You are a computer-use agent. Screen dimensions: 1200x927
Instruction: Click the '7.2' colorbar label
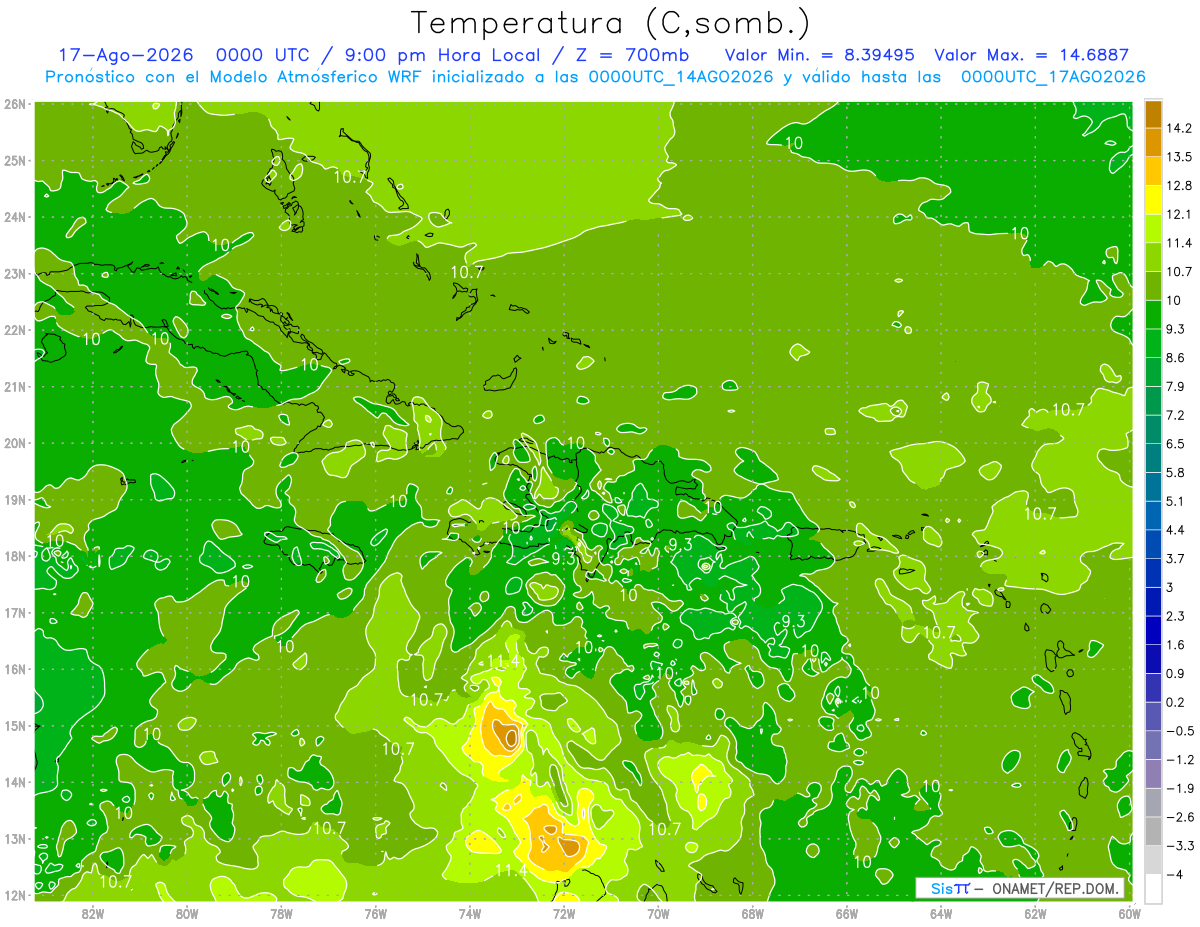(x=1176, y=415)
